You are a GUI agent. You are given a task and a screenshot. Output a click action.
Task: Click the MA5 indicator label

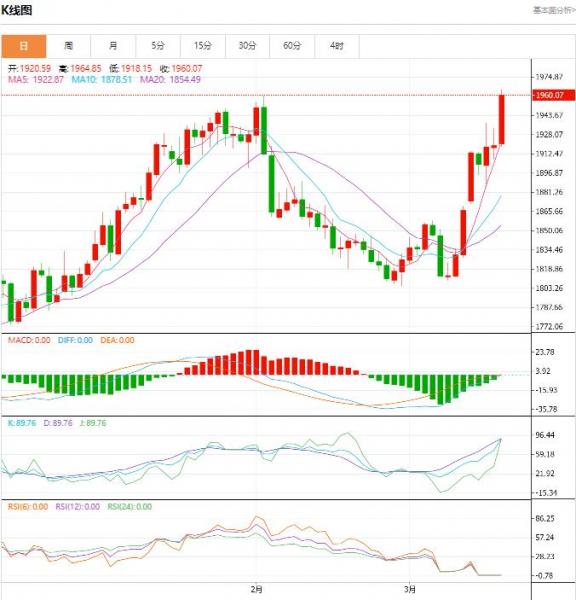coord(36,80)
